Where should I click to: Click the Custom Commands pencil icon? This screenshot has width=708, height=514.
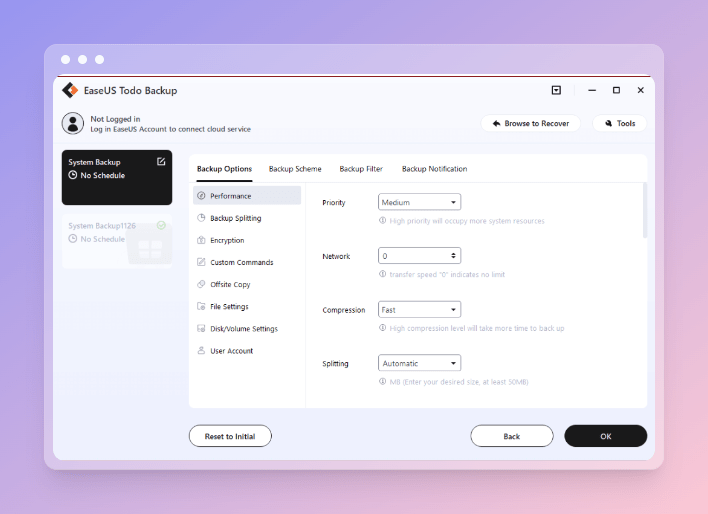click(201, 262)
